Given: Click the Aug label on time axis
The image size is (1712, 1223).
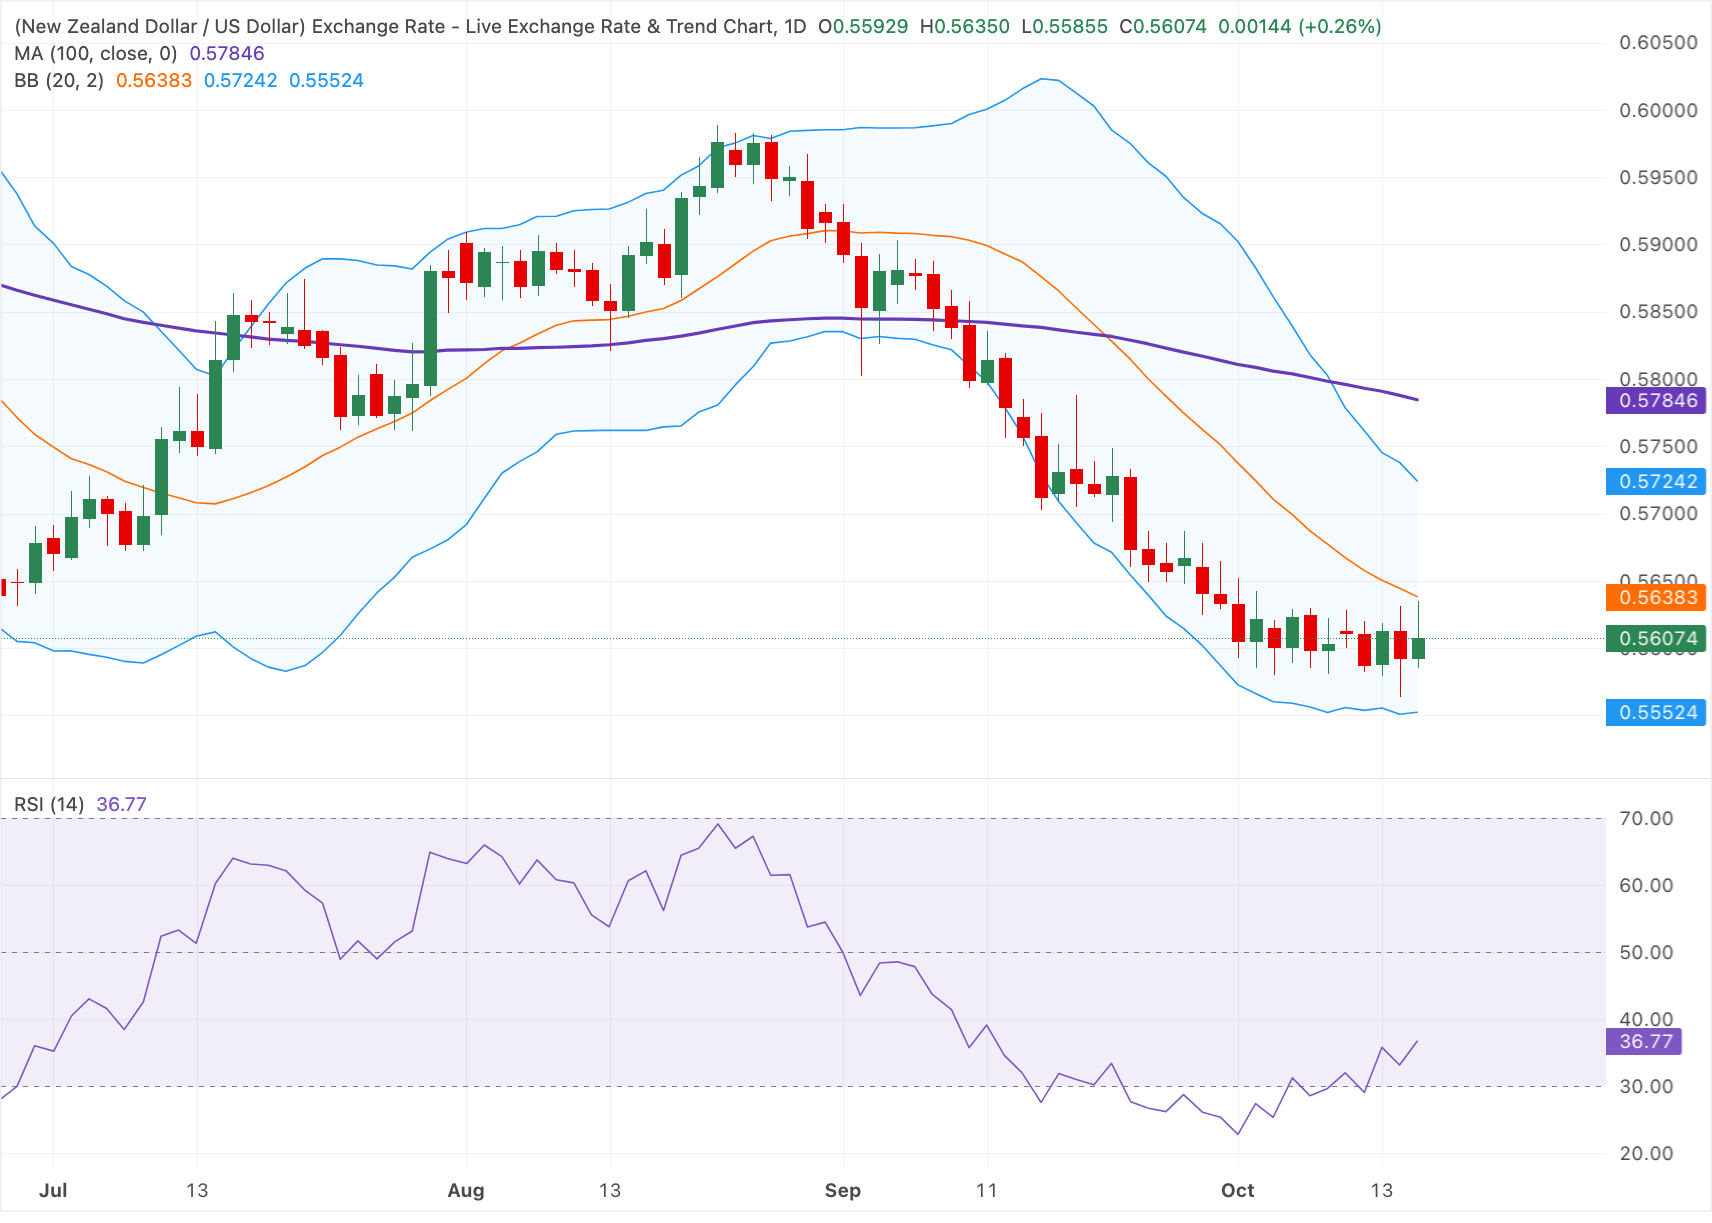Looking at the screenshot, I should pyautogui.click(x=466, y=1191).
